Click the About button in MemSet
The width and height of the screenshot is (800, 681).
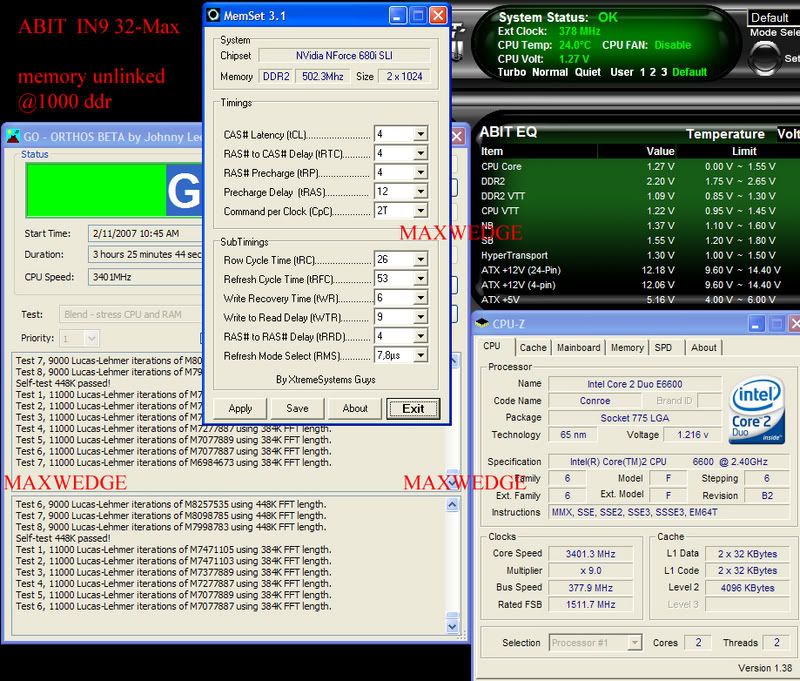355,409
